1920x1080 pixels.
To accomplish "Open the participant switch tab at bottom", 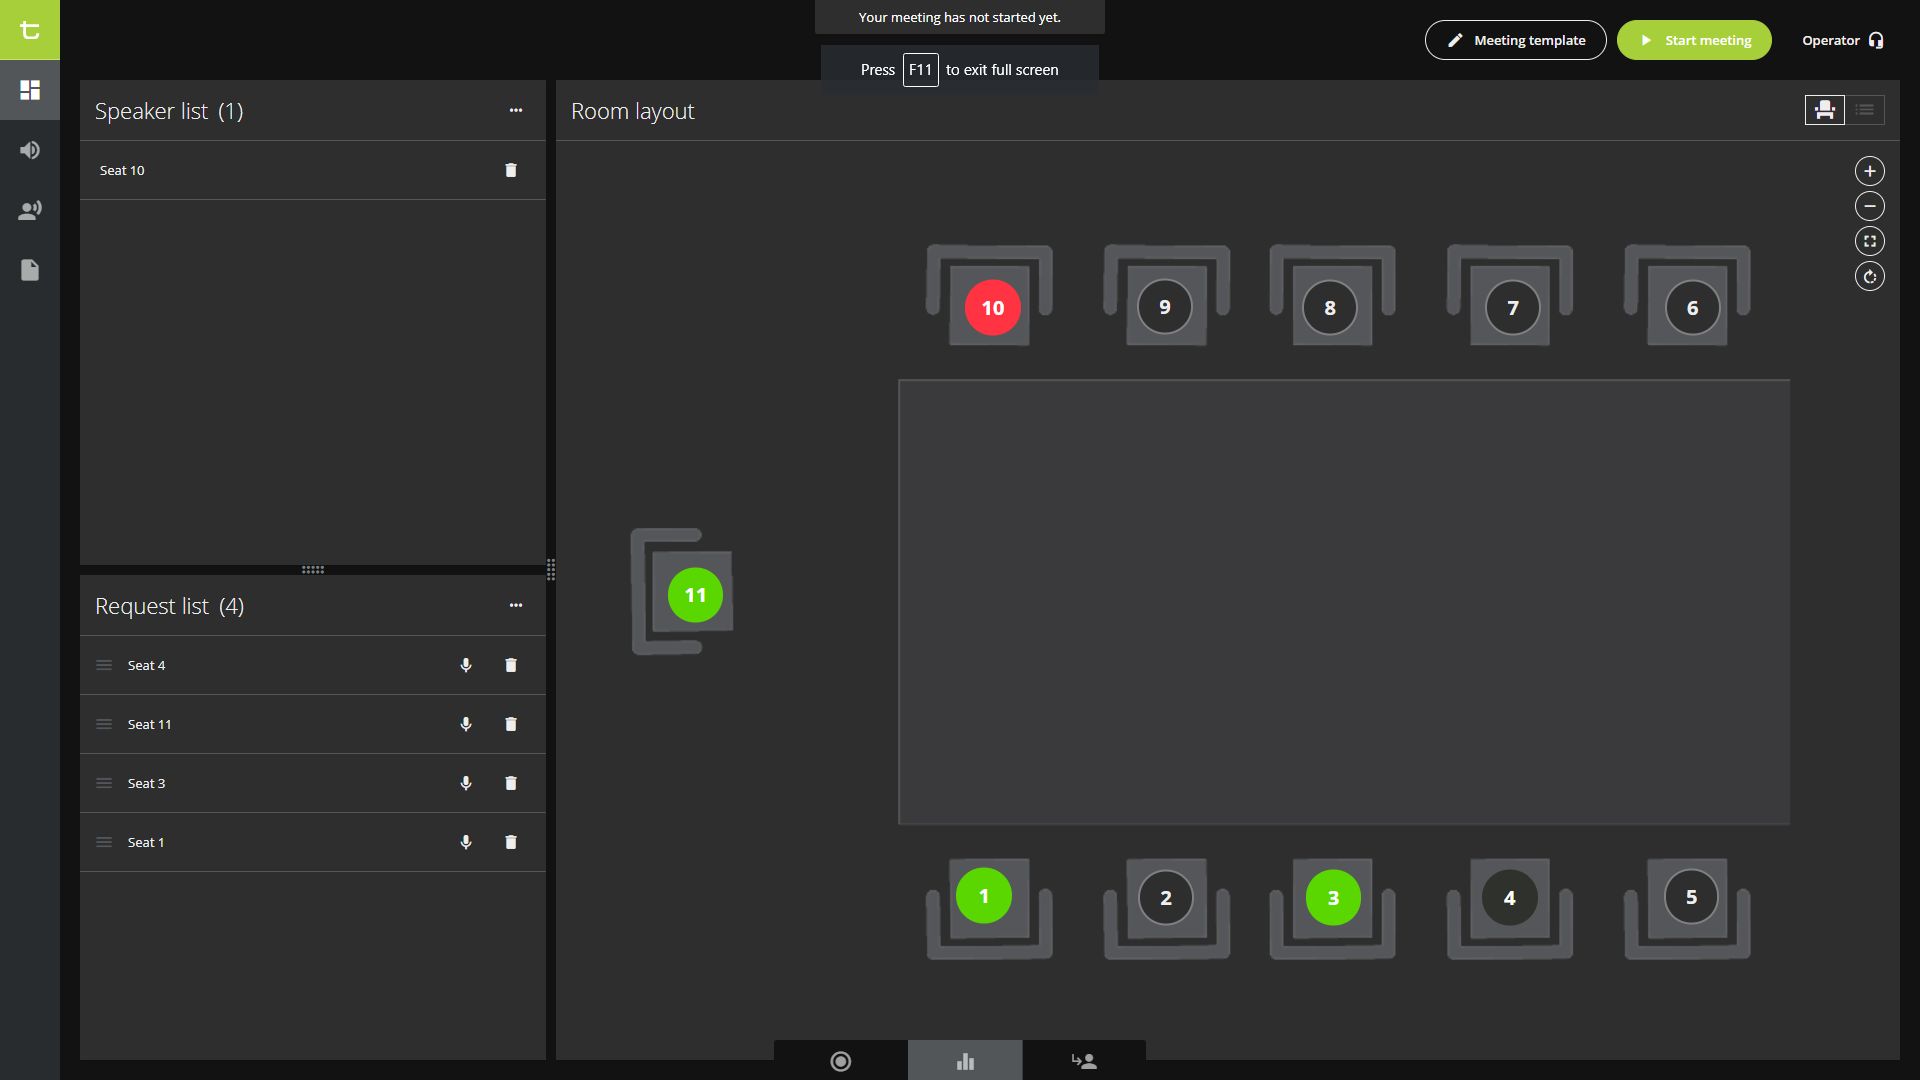I will tap(1084, 1061).
